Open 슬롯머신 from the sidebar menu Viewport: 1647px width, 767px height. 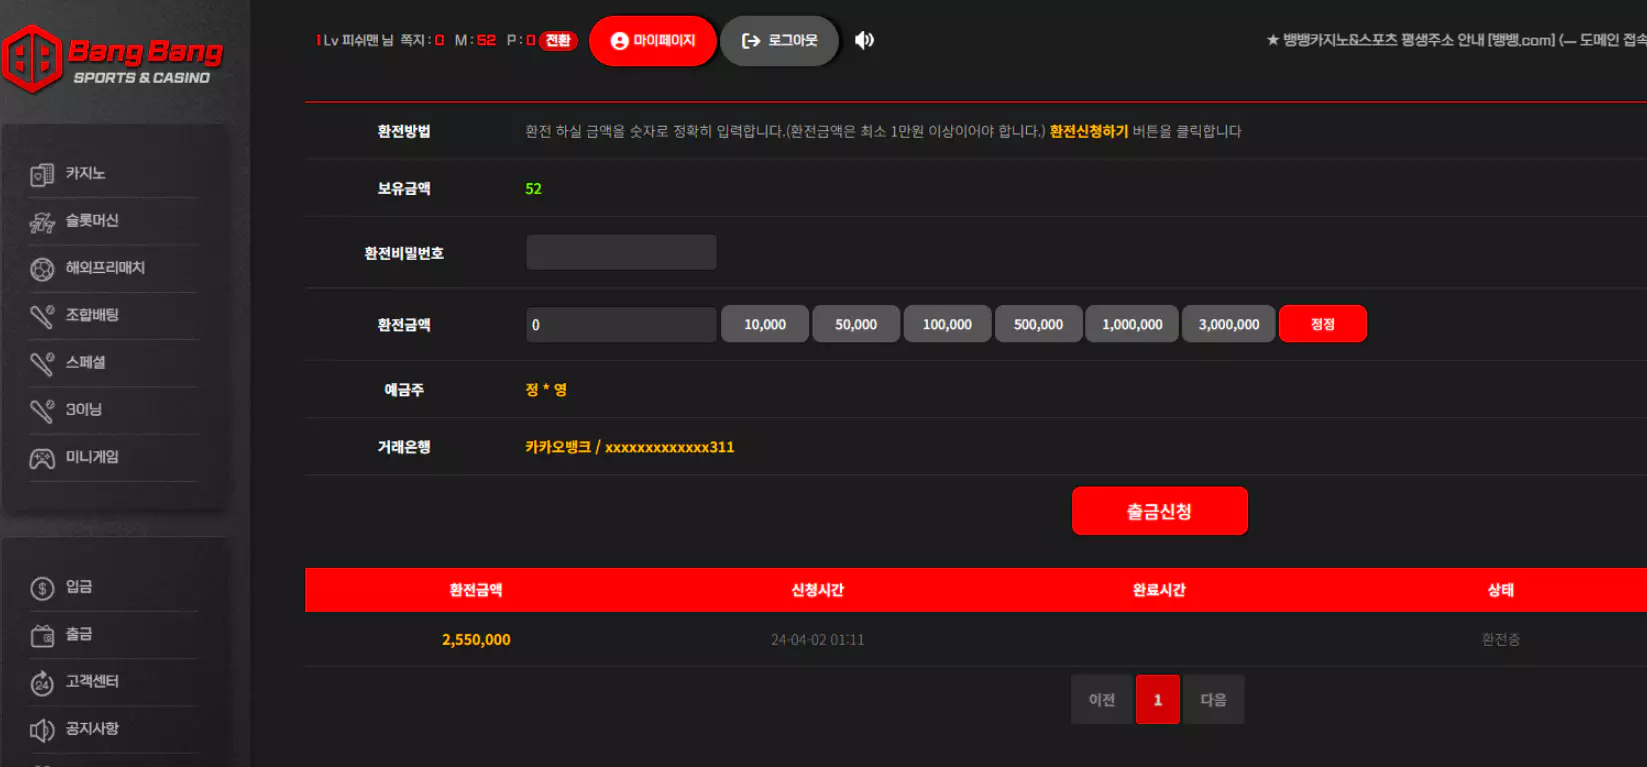(92, 220)
